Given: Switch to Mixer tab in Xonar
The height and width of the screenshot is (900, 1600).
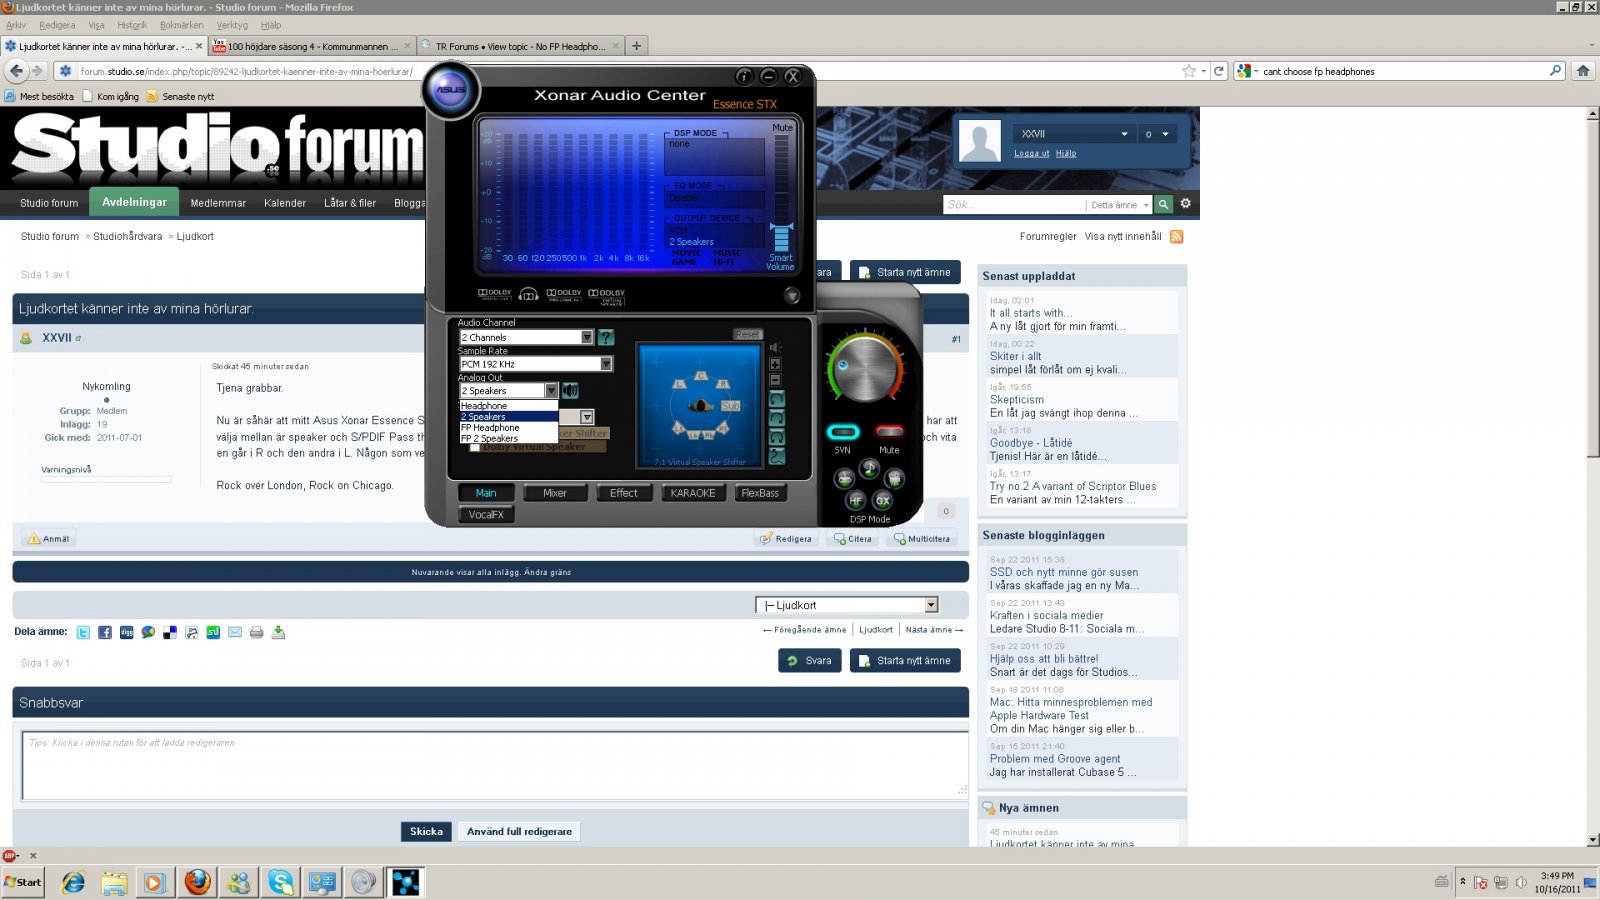Looking at the screenshot, I should click(x=555, y=493).
